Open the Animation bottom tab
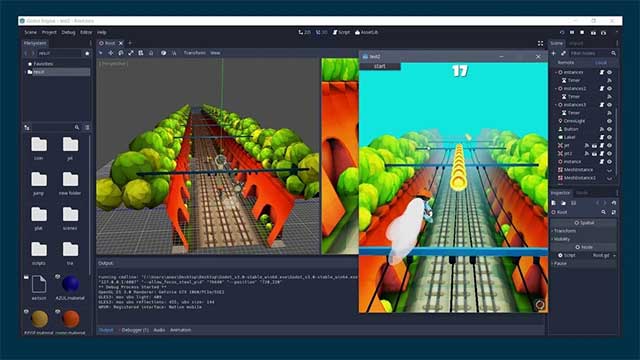Screen dimensions: 640x360 pos(180,330)
